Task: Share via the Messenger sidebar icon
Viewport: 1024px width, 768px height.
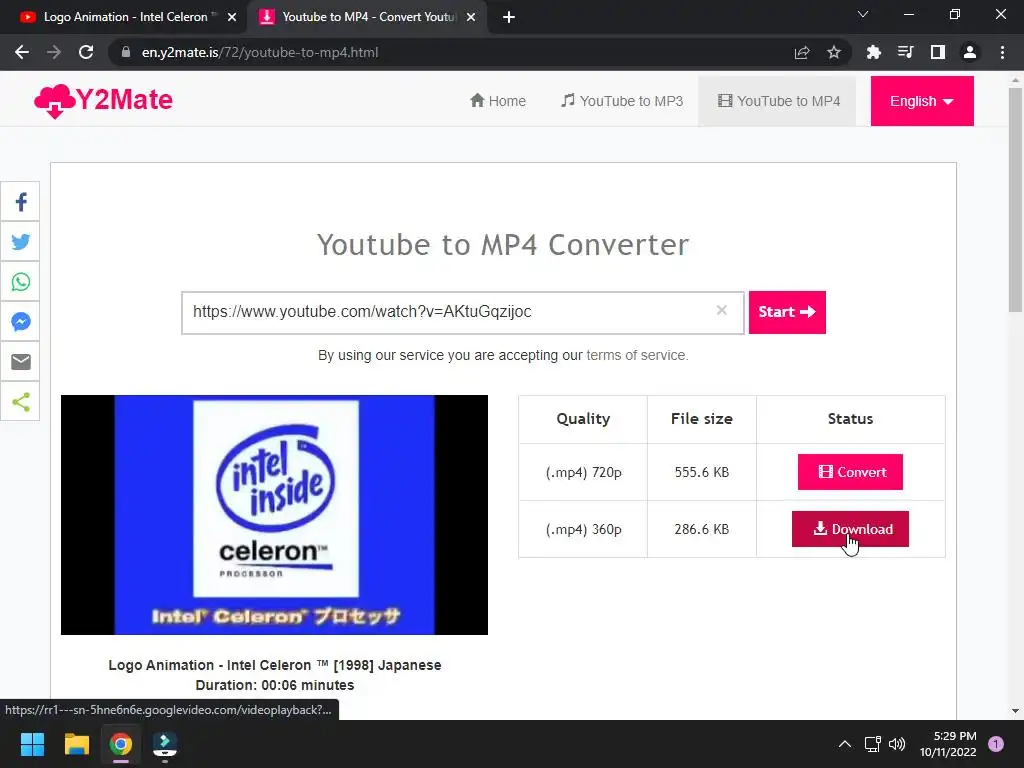Action: point(20,321)
